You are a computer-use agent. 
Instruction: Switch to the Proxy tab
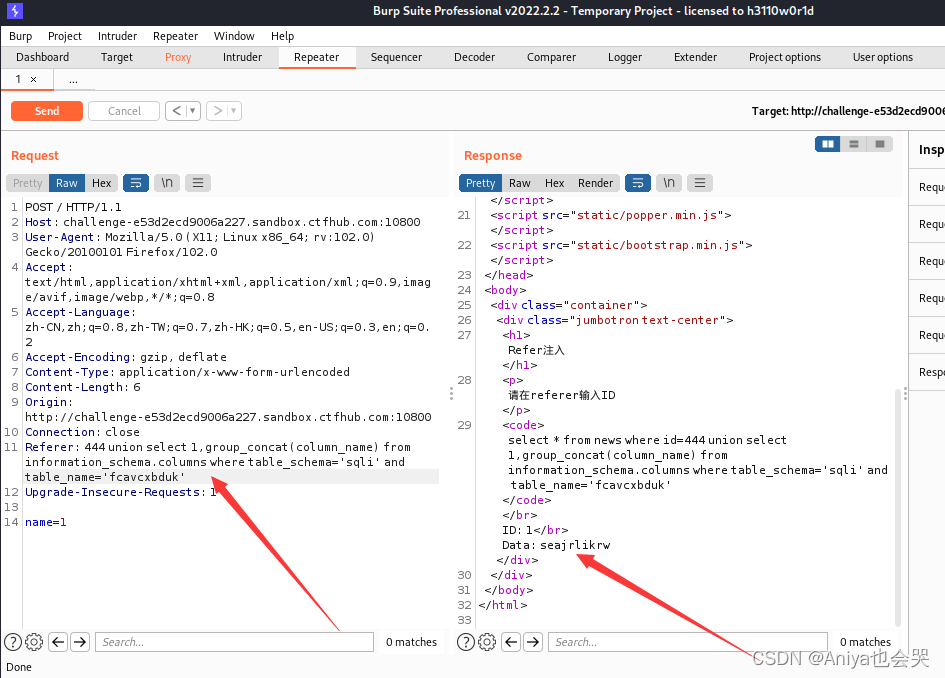pos(178,57)
